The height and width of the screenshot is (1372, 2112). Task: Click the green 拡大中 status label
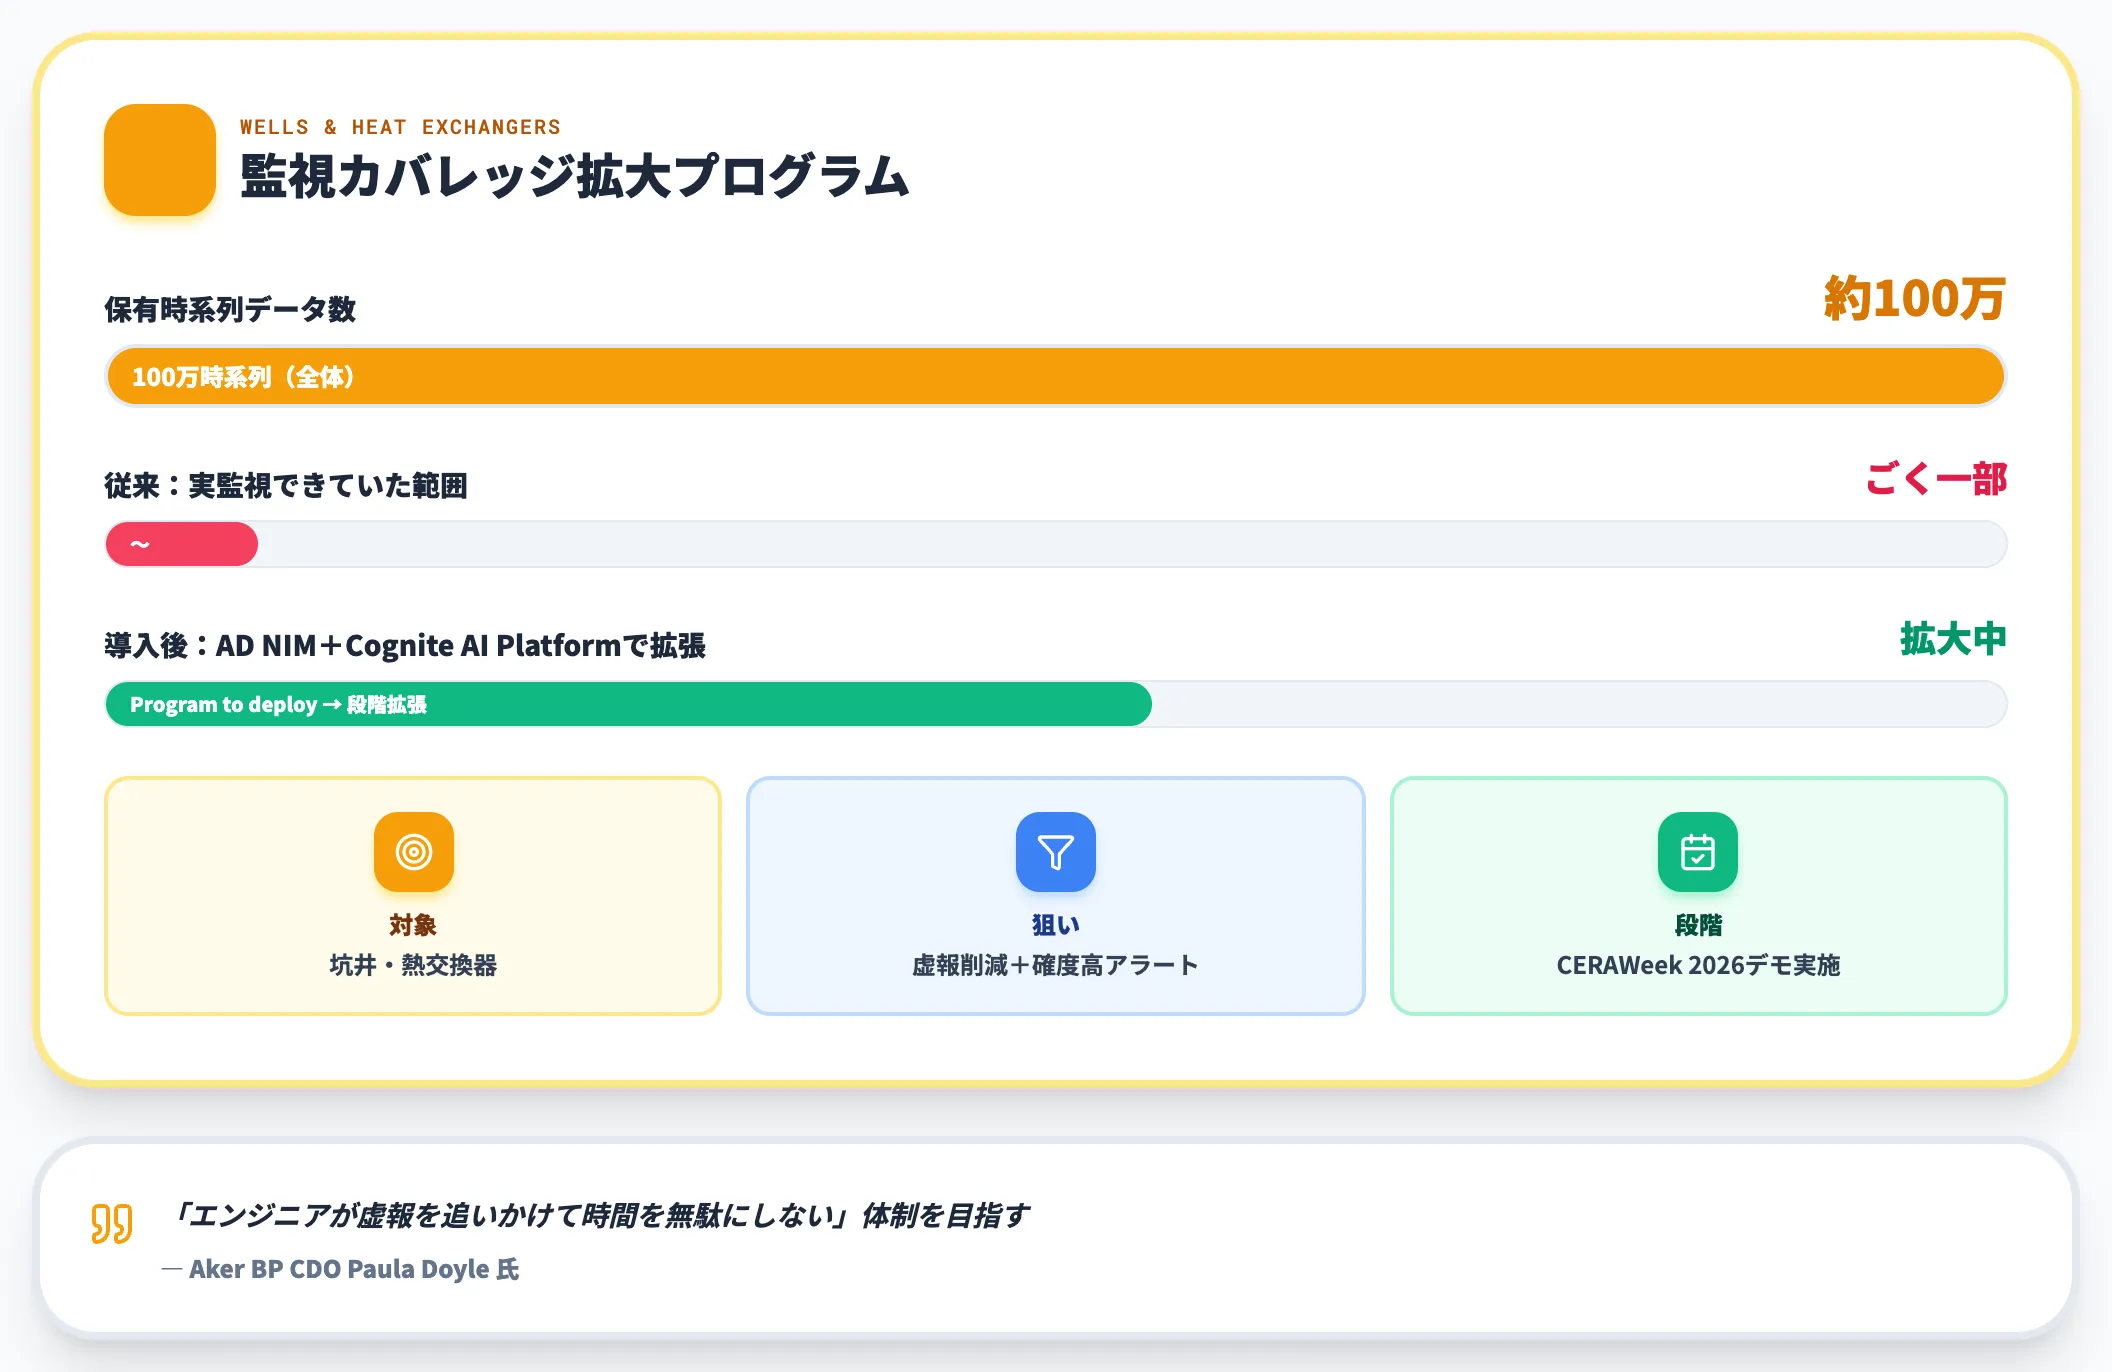point(1953,639)
